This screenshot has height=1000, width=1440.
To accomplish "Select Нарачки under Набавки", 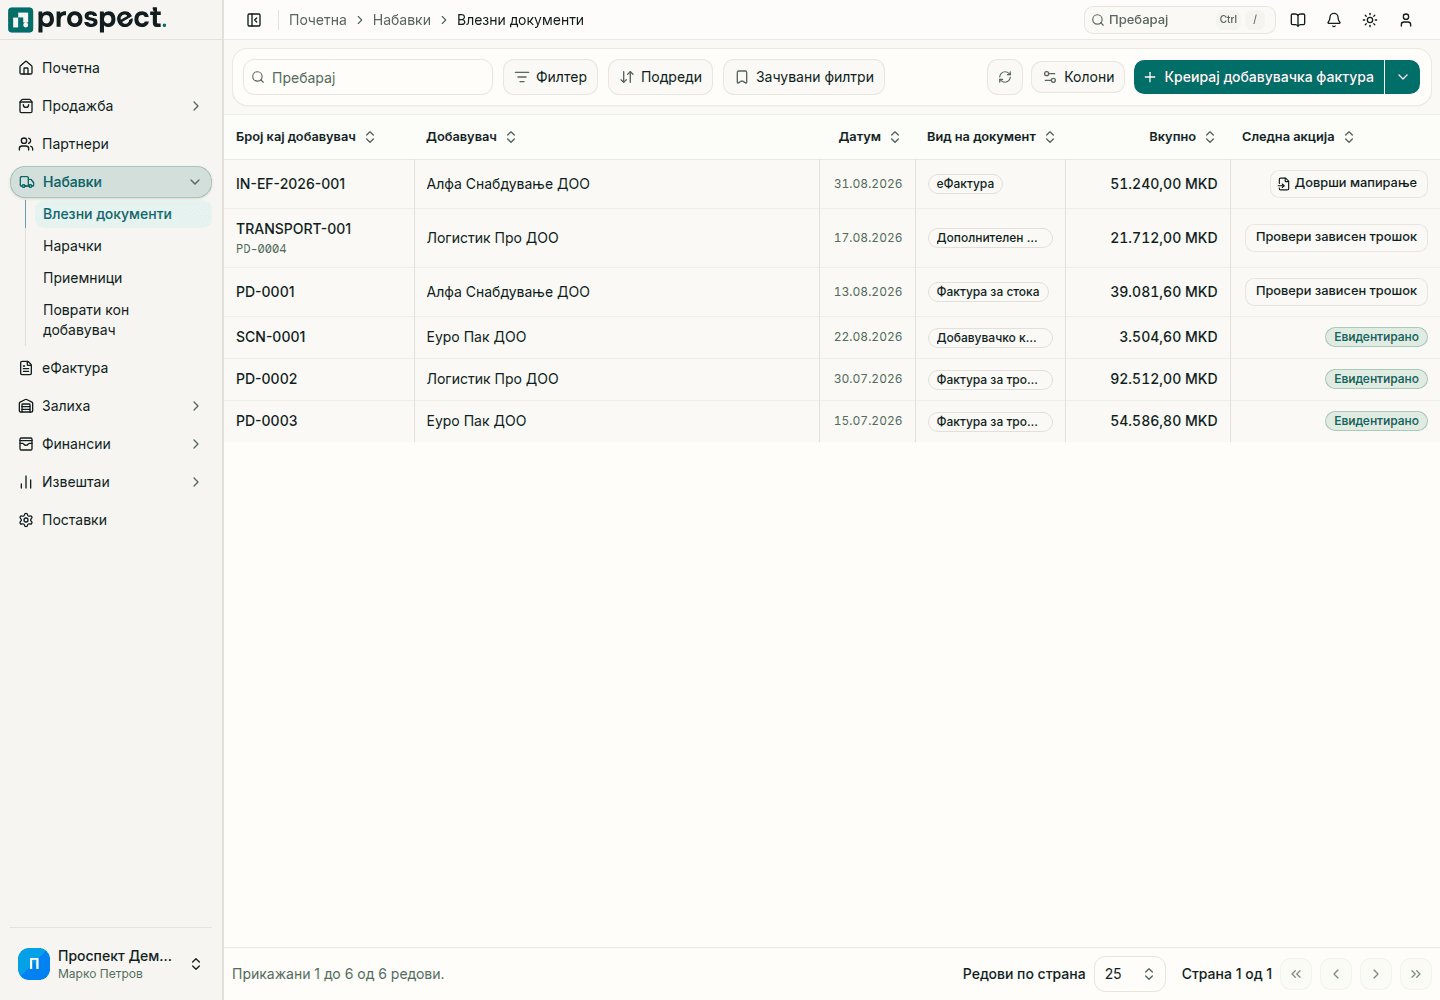I will tap(123, 246).
